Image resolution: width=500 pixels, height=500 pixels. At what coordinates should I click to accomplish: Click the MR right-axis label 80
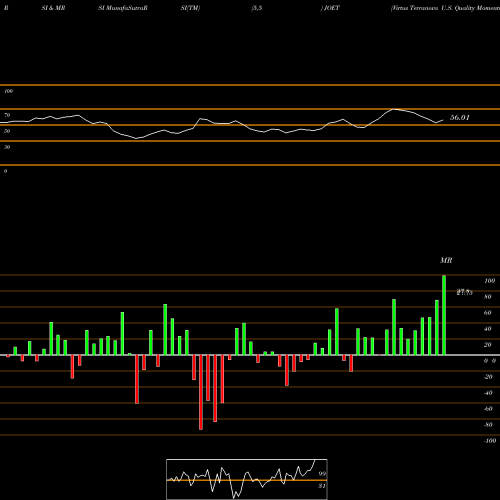488,297
